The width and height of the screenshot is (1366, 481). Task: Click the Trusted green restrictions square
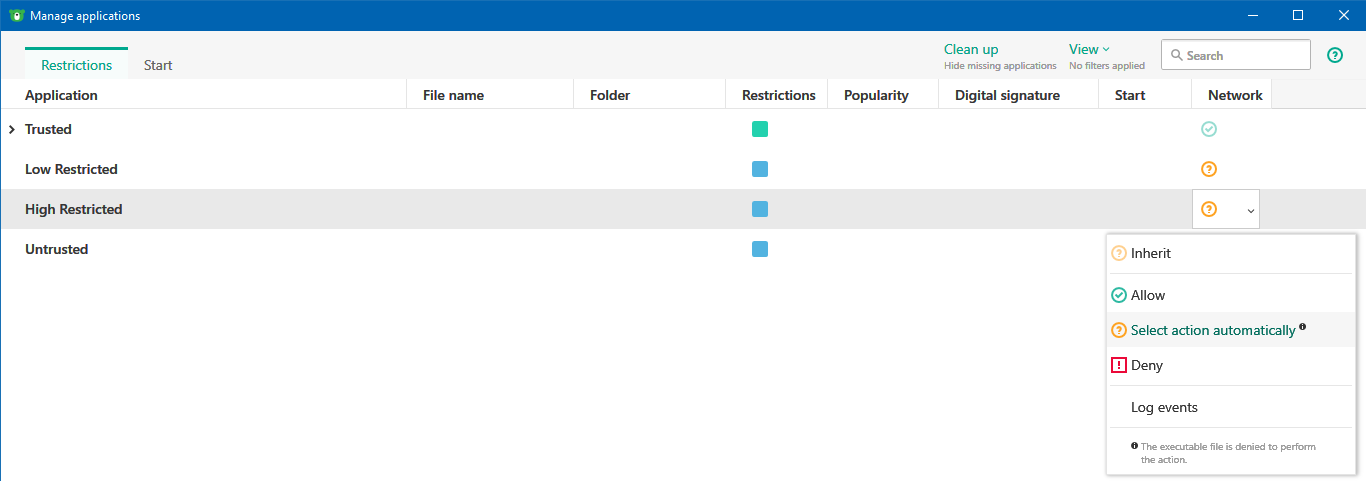[x=760, y=129]
